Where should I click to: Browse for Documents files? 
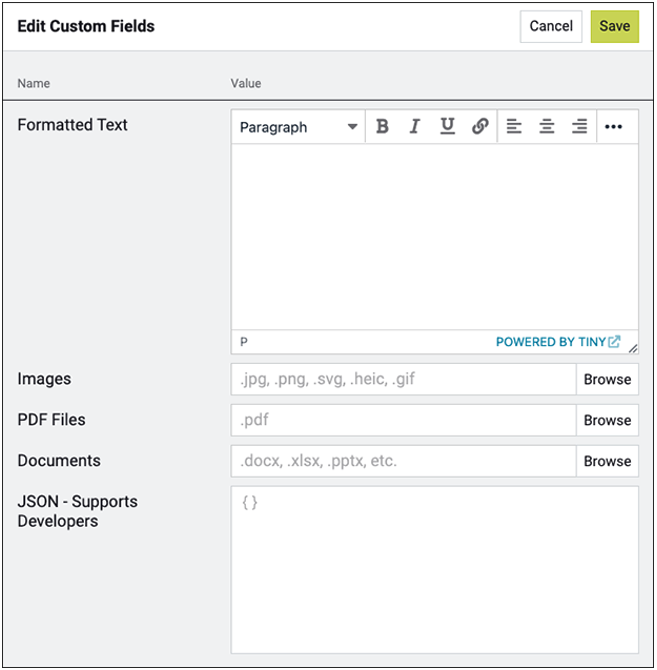(607, 461)
